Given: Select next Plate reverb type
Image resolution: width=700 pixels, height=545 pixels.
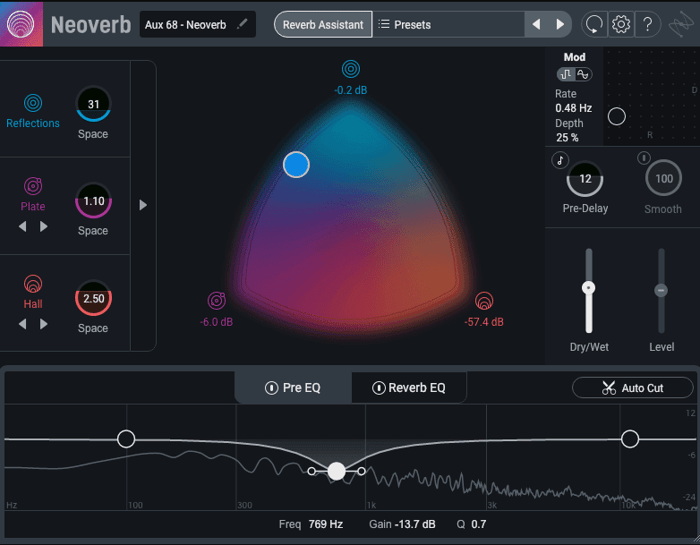Looking at the screenshot, I should point(43,227).
